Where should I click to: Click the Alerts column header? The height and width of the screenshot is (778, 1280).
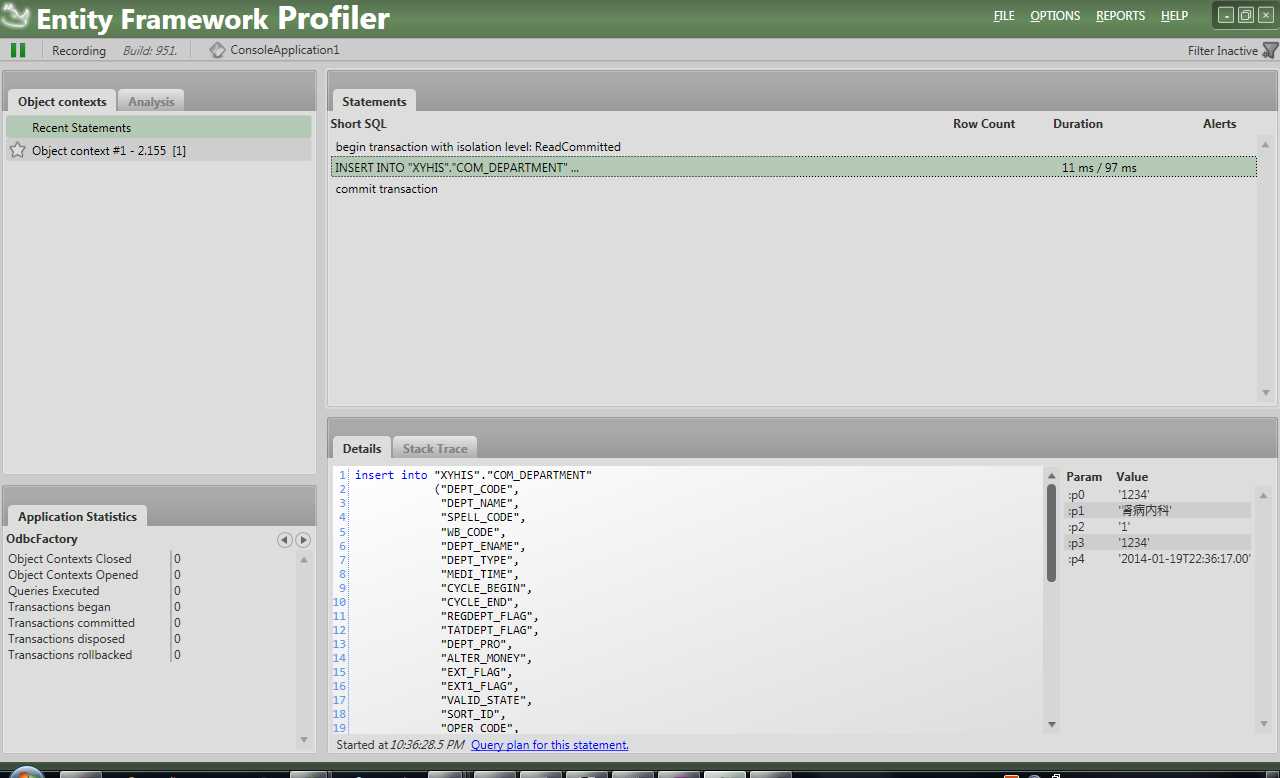(x=1220, y=124)
